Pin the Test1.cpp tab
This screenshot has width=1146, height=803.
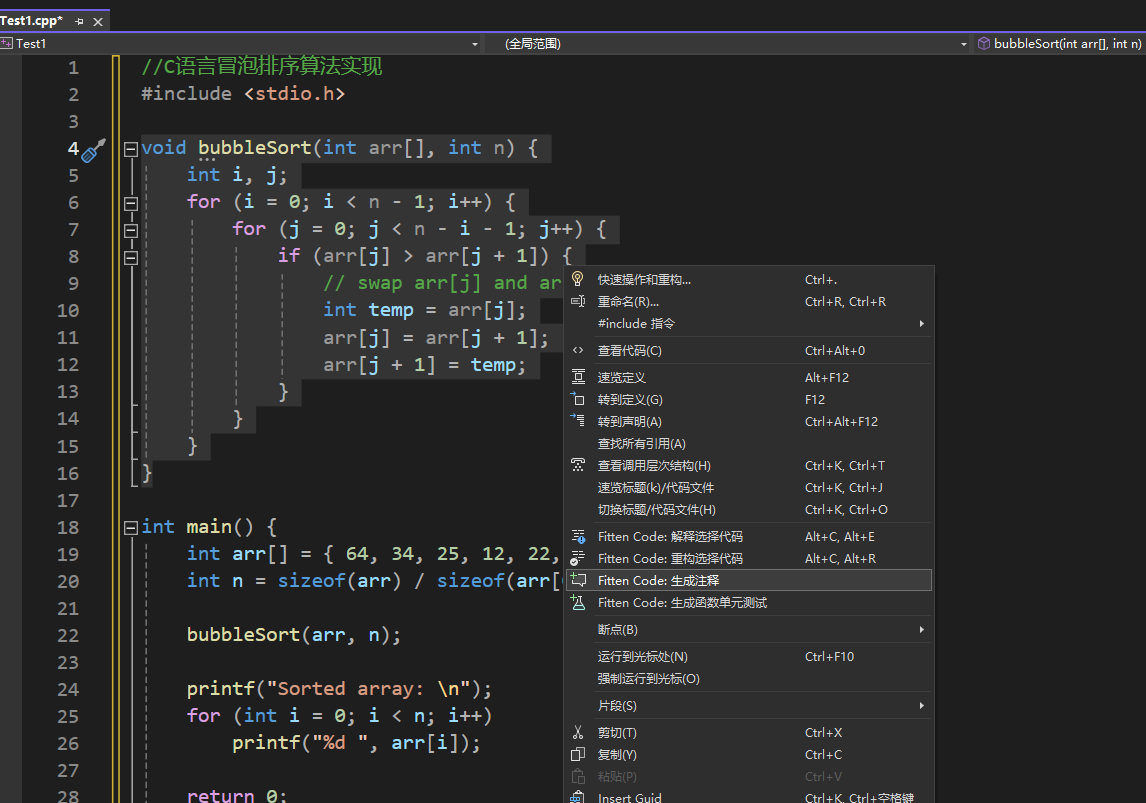click(x=80, y=21)
